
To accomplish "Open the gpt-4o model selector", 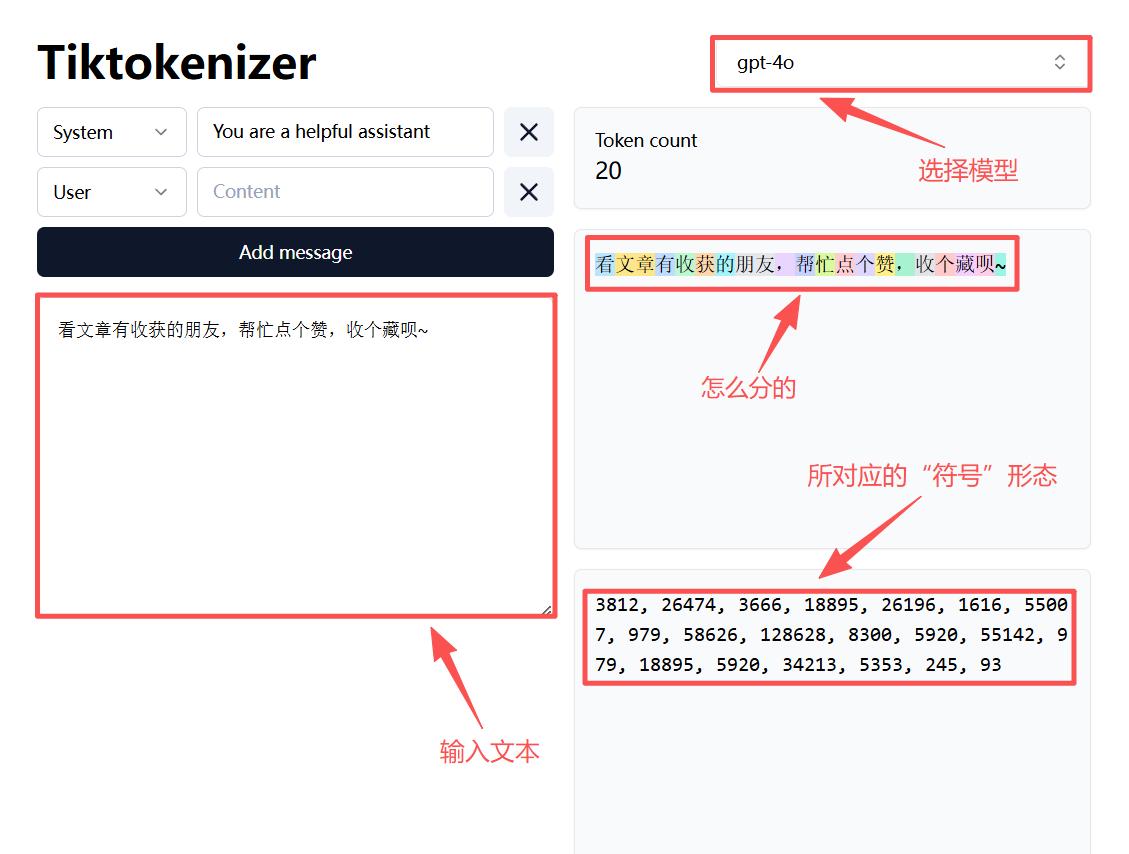I will pyautogui.click(x=901, y=63).
